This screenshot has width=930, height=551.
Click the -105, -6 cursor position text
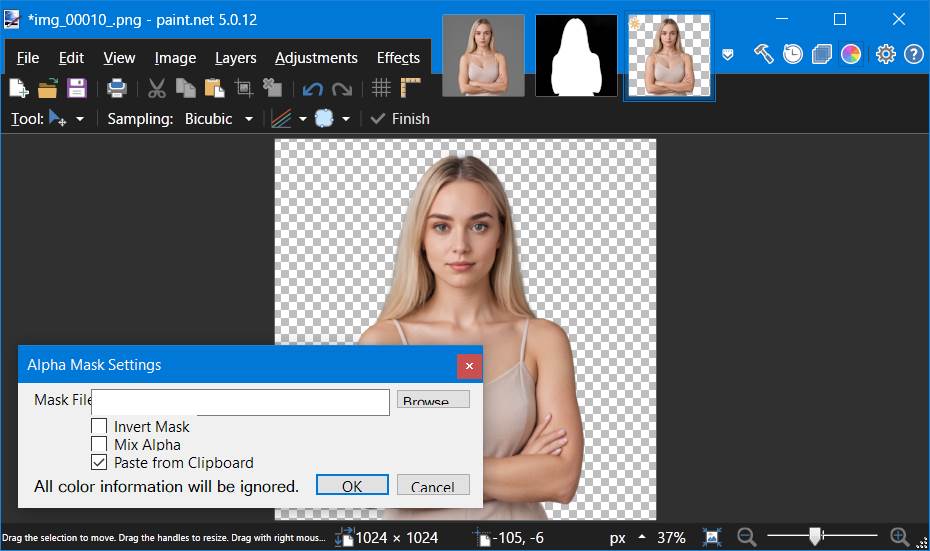coord(518,538)
